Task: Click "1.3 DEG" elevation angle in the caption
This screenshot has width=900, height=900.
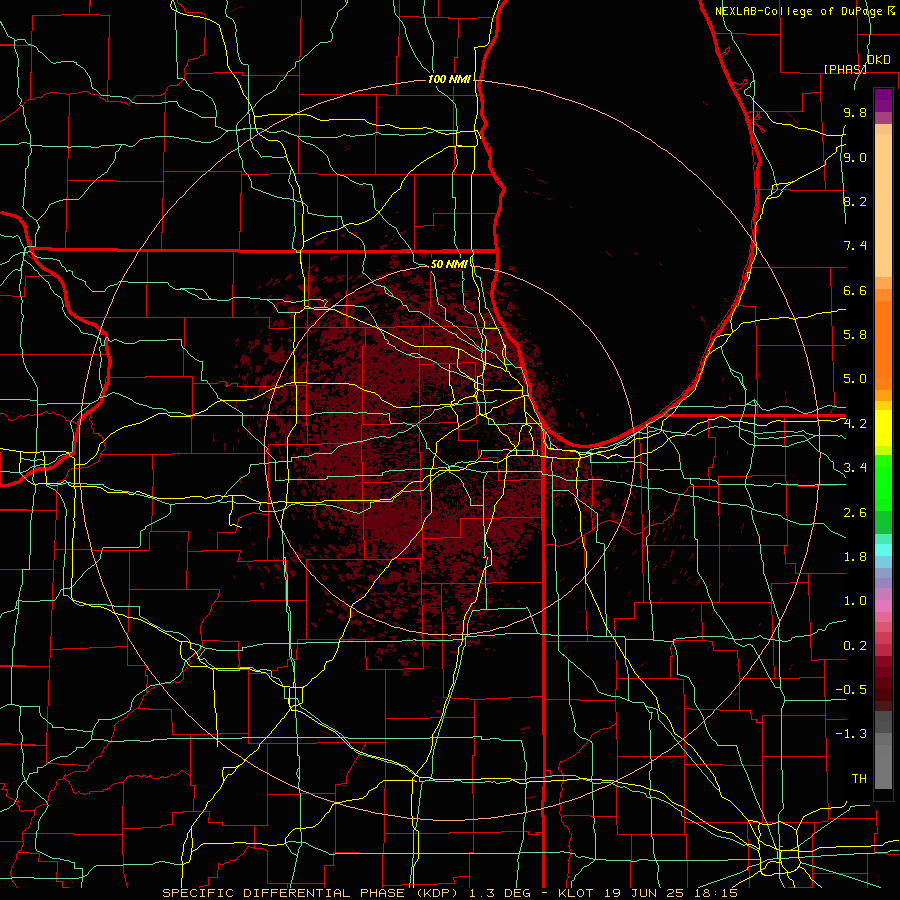Action: pyautogui.click(x=500, y=893)
